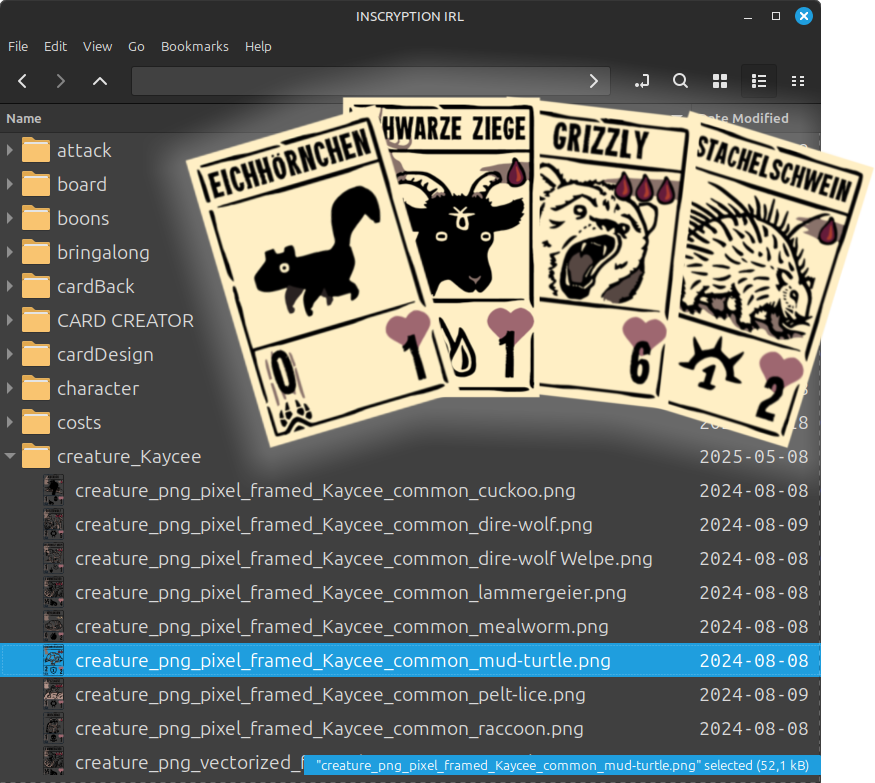Open the File menu

(18, 46)
